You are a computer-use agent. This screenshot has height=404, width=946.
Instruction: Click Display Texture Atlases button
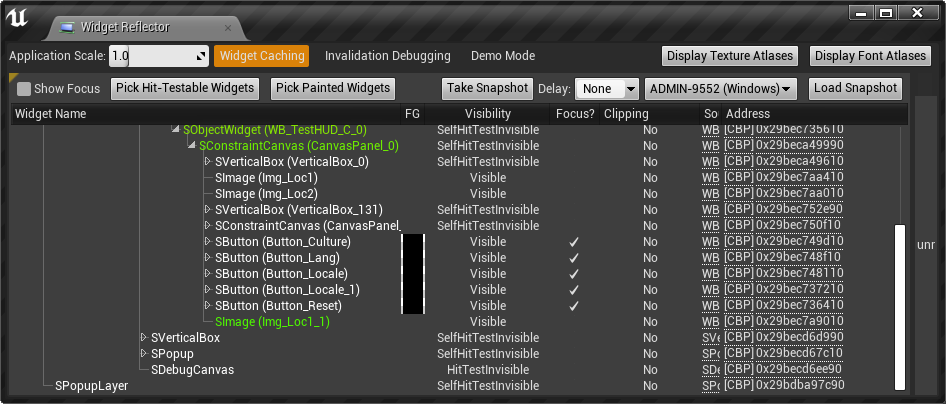pyautogui.click(x=730, y=56)
